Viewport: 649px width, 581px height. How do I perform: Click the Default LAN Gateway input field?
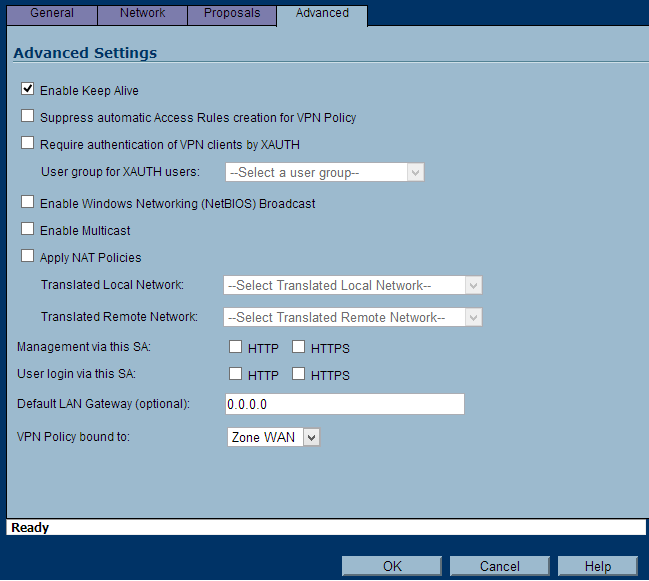[345, 404]
